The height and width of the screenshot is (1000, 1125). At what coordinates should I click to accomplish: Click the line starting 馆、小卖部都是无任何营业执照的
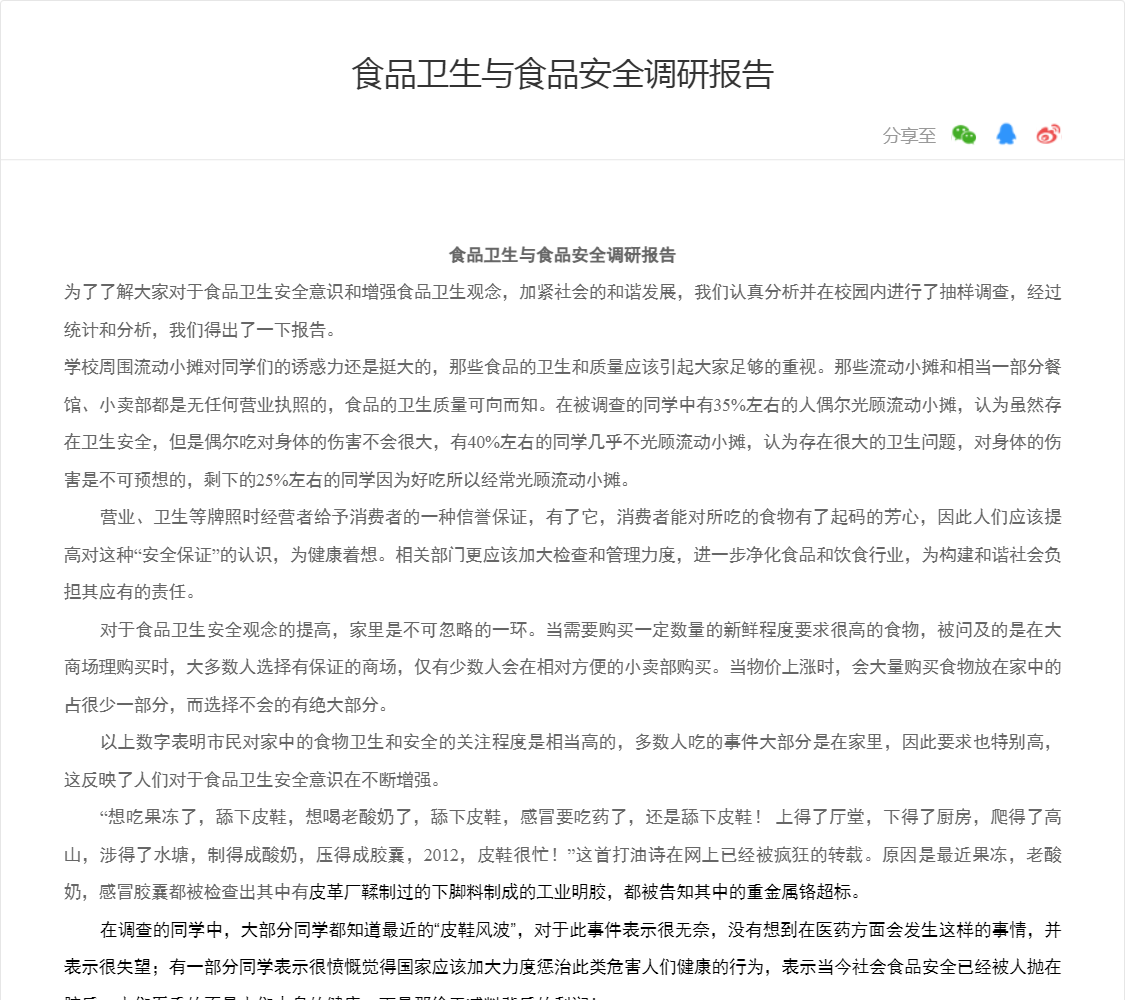pyautogui.click(x=562, y=405)
